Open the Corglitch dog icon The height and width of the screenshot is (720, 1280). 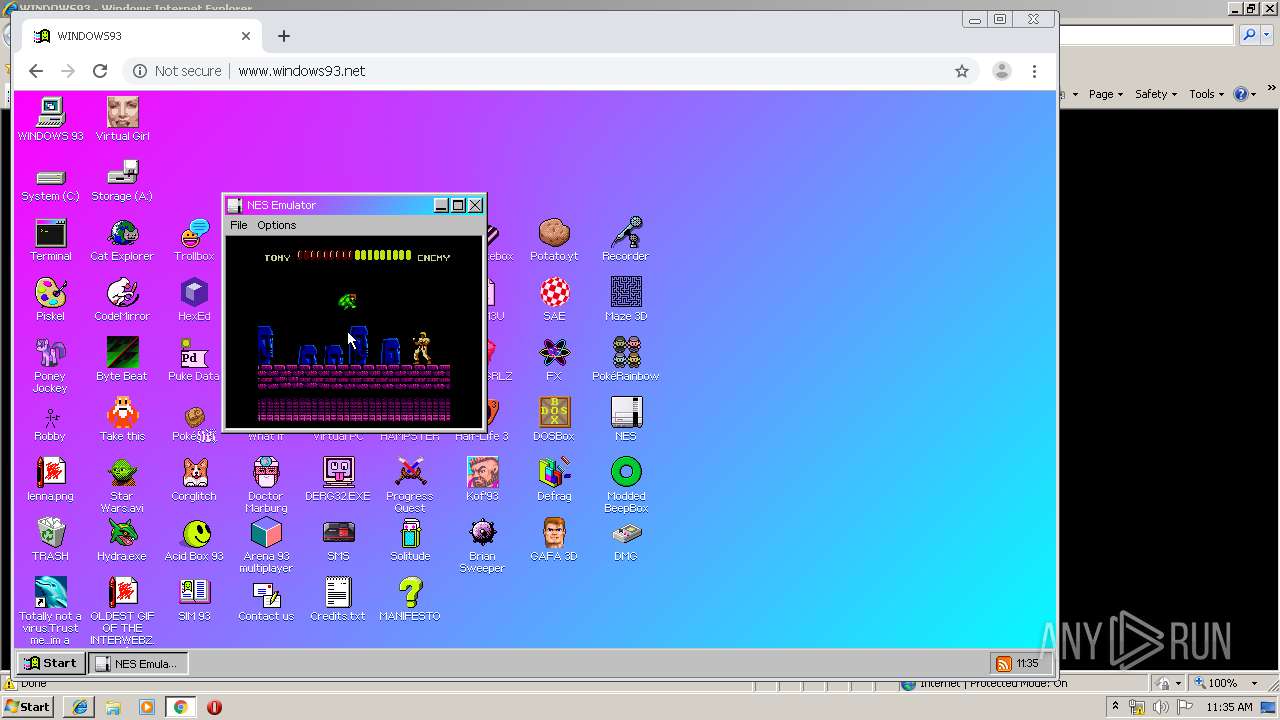194,479
